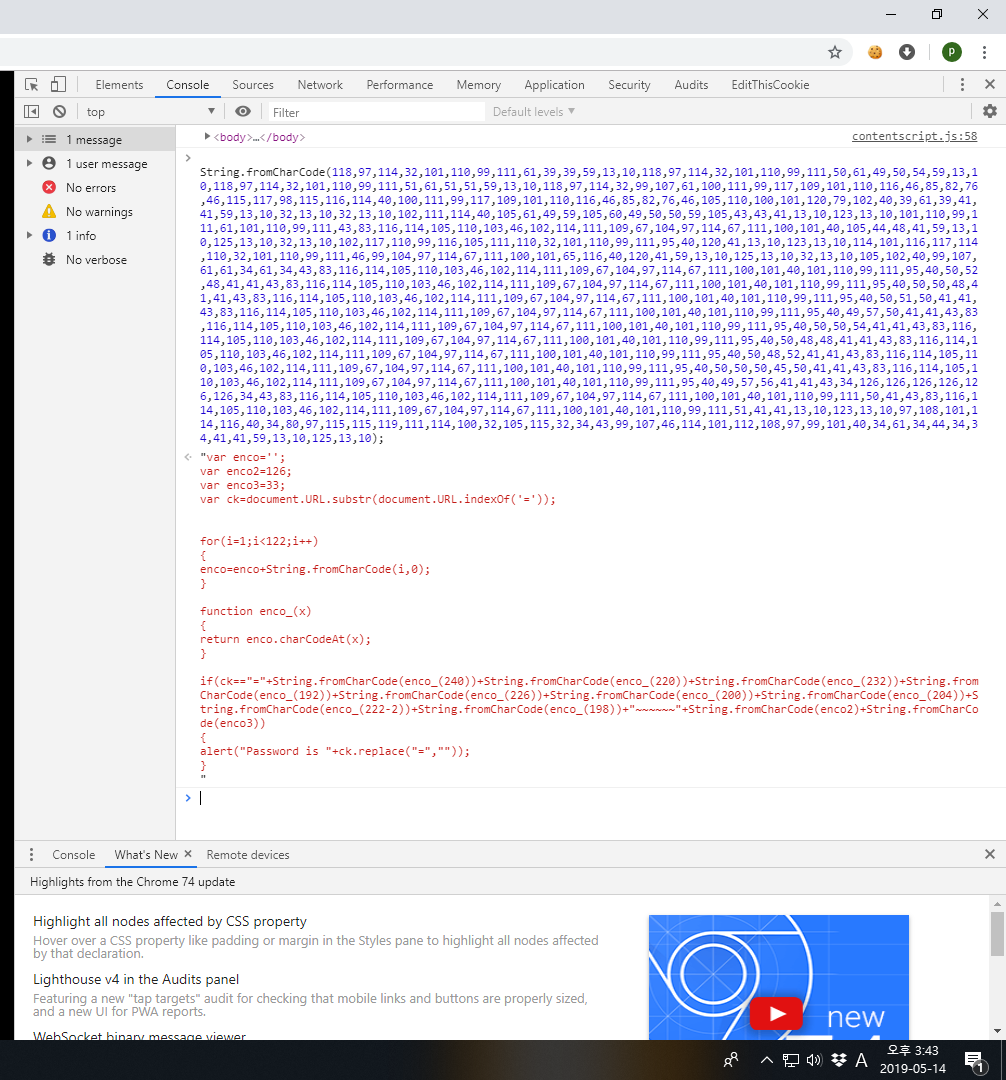1006x1080 pixels.
Task: Open DevTools three-dot customize menu
Action: coord(962,84)
